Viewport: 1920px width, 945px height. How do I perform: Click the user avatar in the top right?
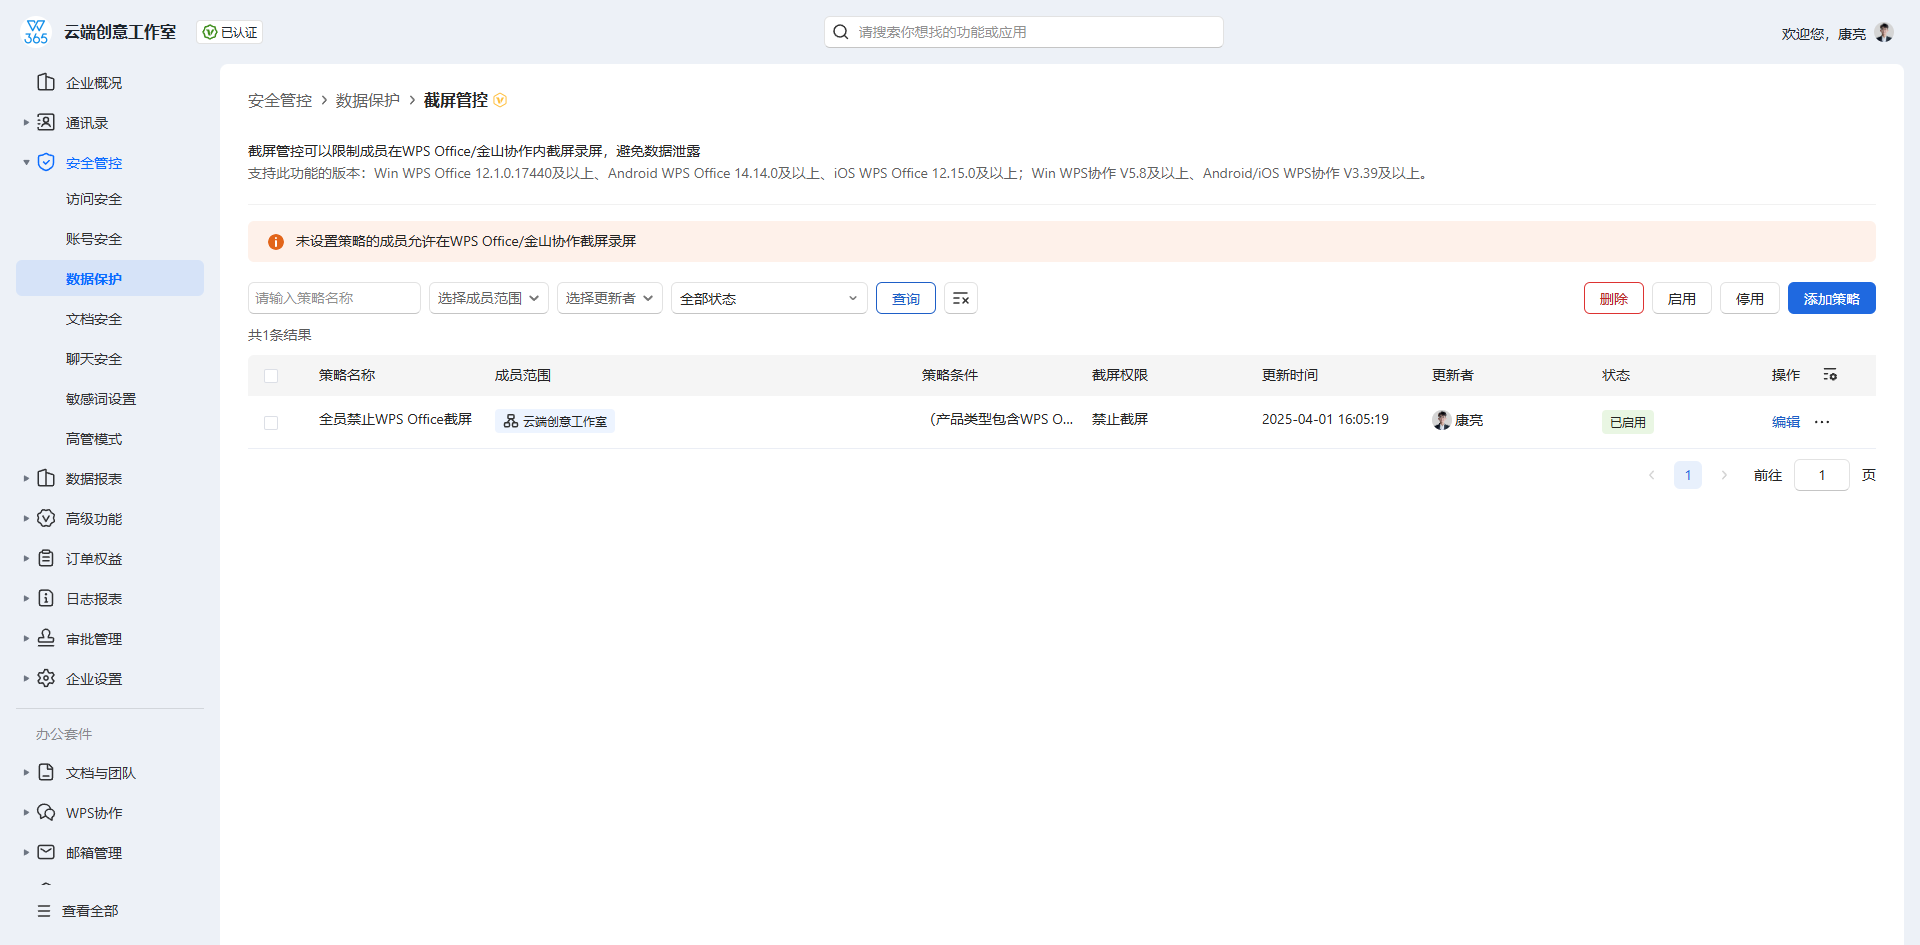(1884, 32)
